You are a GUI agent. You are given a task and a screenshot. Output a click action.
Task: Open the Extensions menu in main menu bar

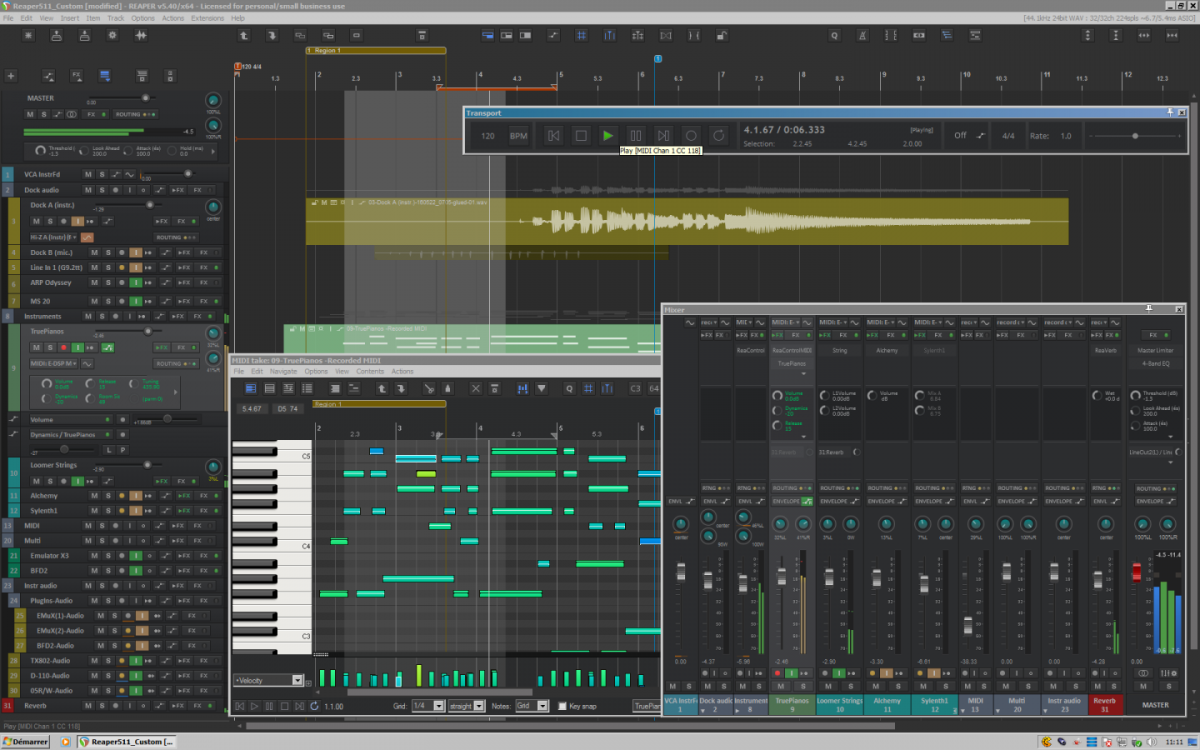coord(207,18)
